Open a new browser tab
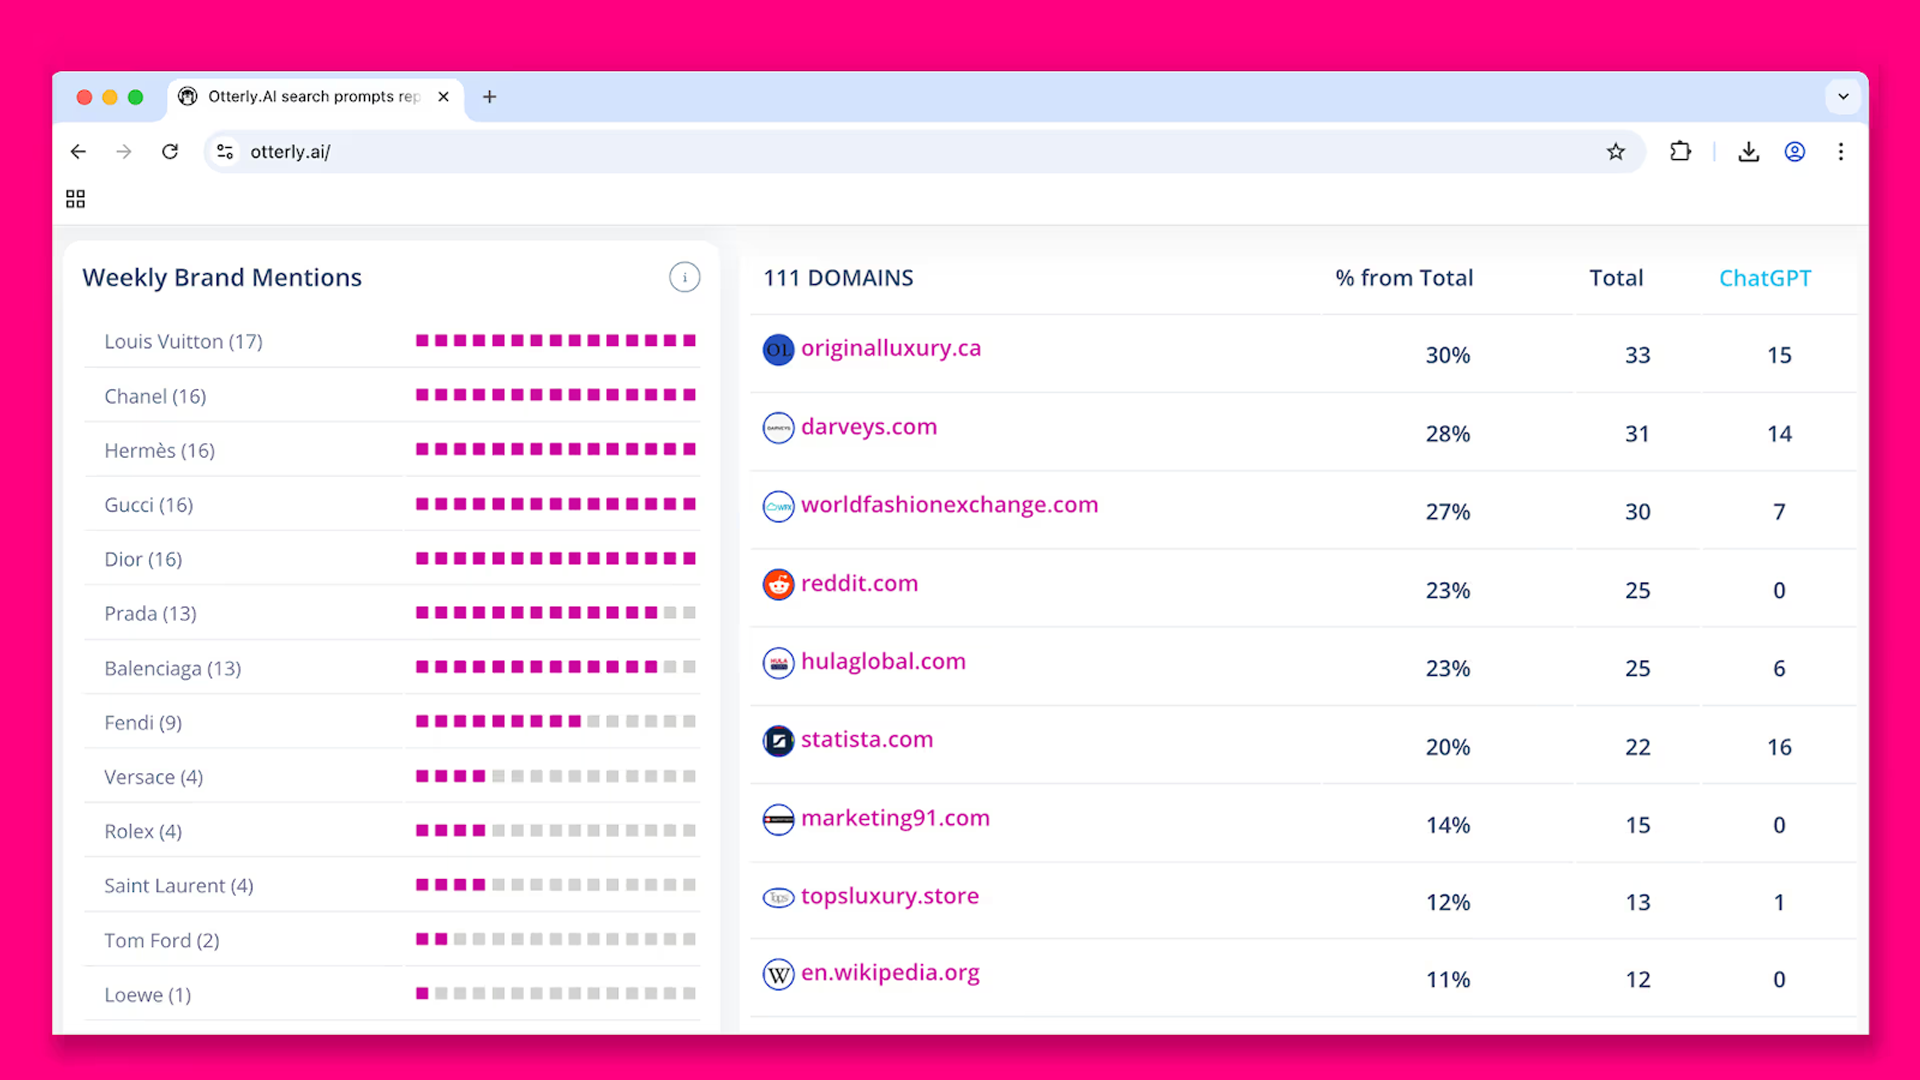The width and height of the screenshot is (1920, 1080). coord(489,97)
